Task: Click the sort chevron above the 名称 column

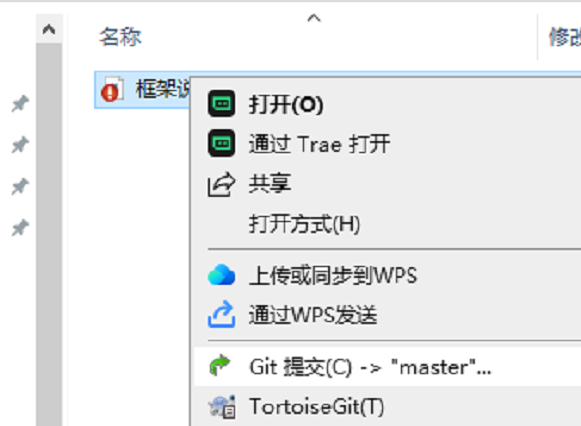Action: 314,18
